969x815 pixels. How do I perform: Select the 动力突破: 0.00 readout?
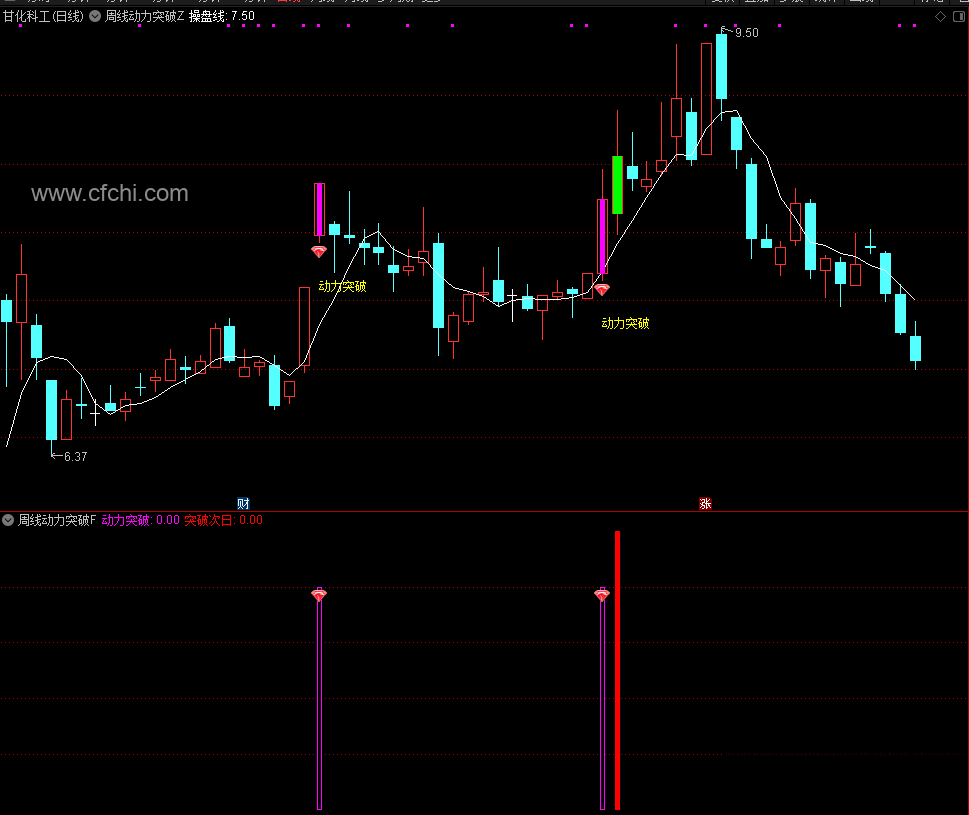[x=140, y=520]
